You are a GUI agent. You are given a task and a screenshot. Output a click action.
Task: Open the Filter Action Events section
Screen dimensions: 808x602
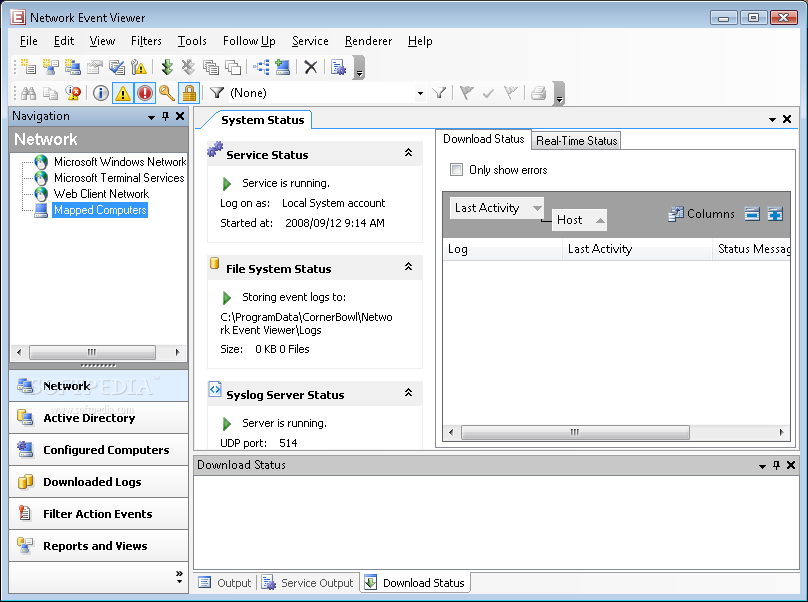click(98, 514)
